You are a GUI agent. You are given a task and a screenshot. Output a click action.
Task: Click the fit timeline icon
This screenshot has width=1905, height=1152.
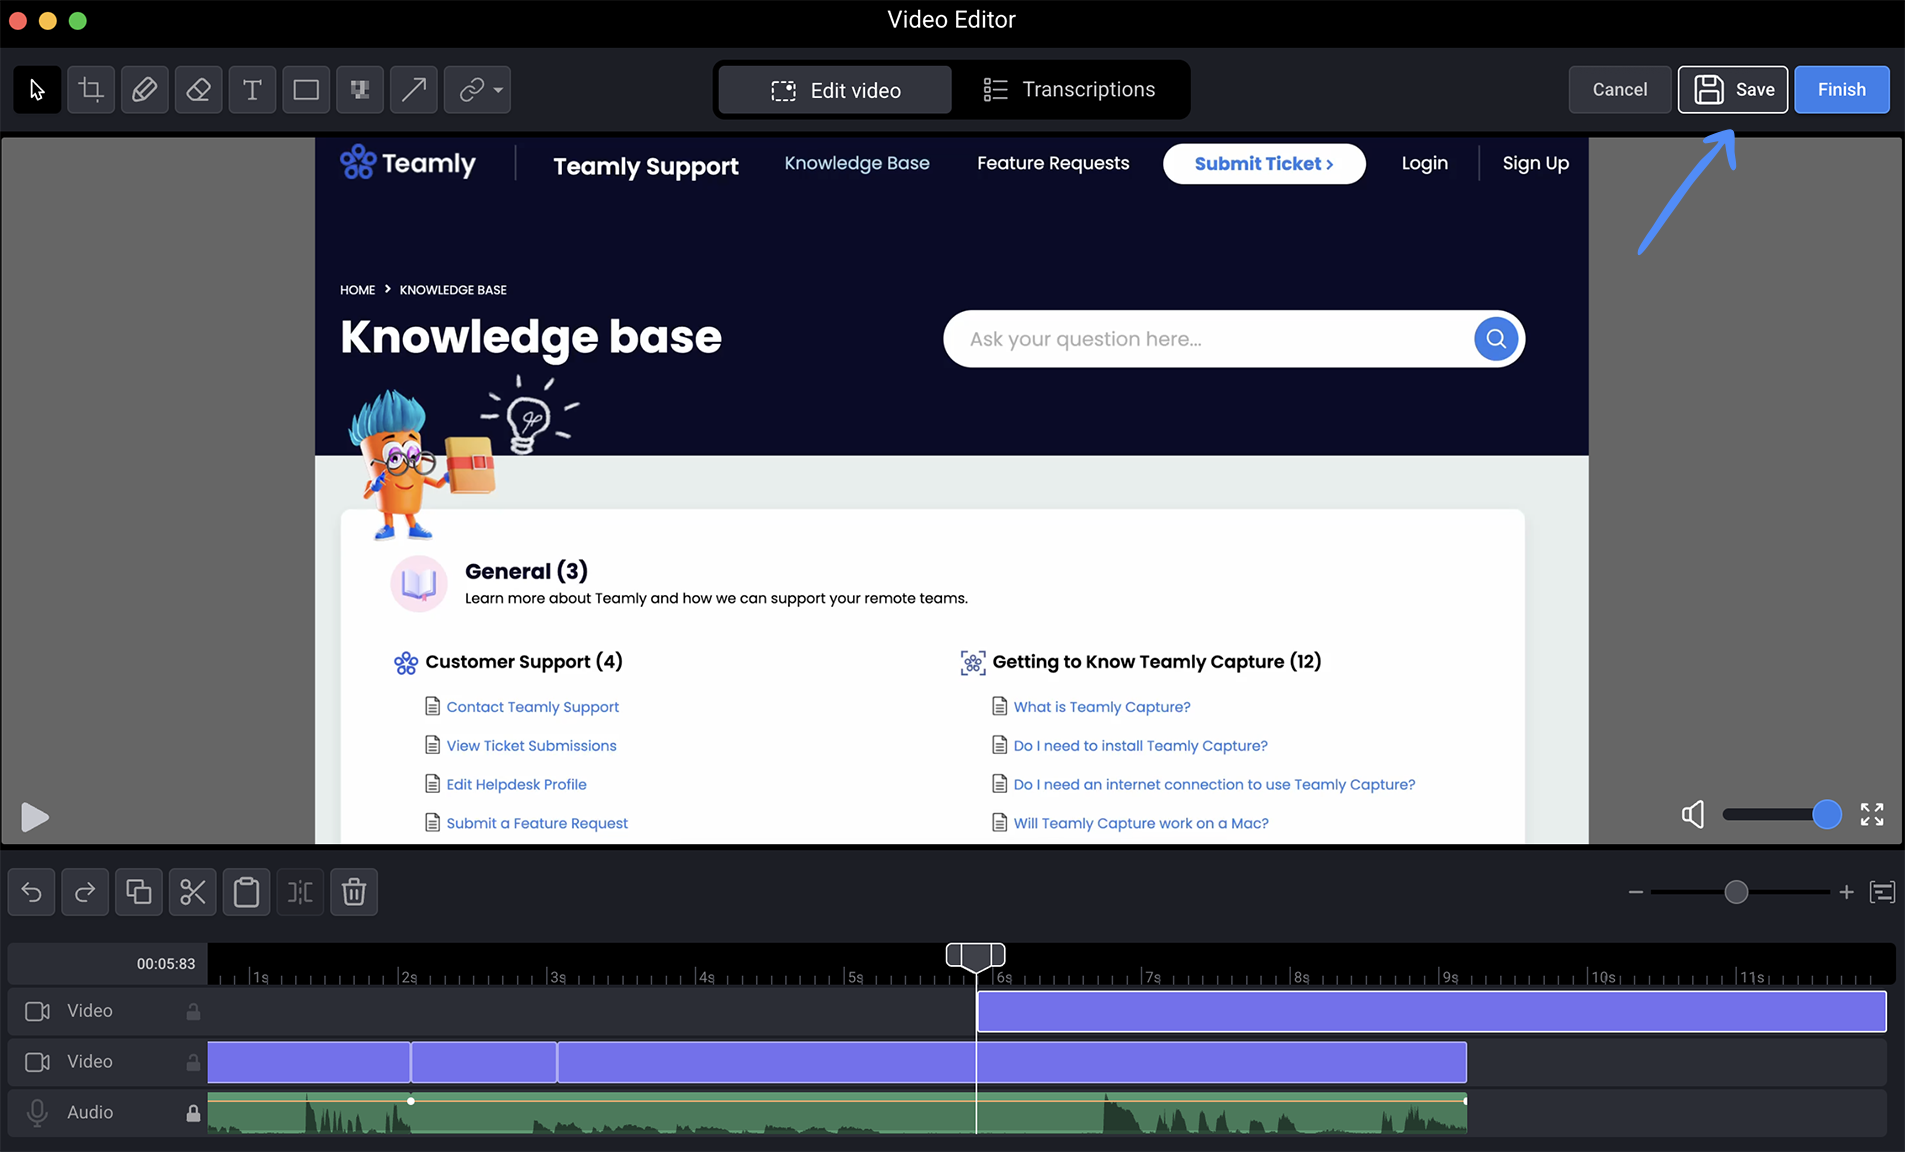click(x=1882, y=892)
